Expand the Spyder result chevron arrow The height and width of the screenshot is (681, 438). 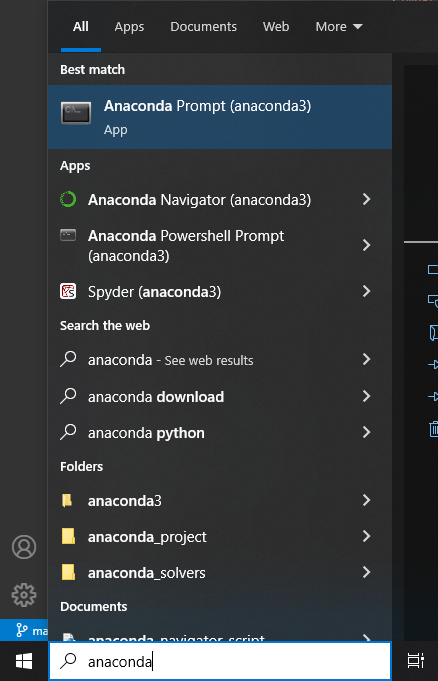[x=366, y=291]
